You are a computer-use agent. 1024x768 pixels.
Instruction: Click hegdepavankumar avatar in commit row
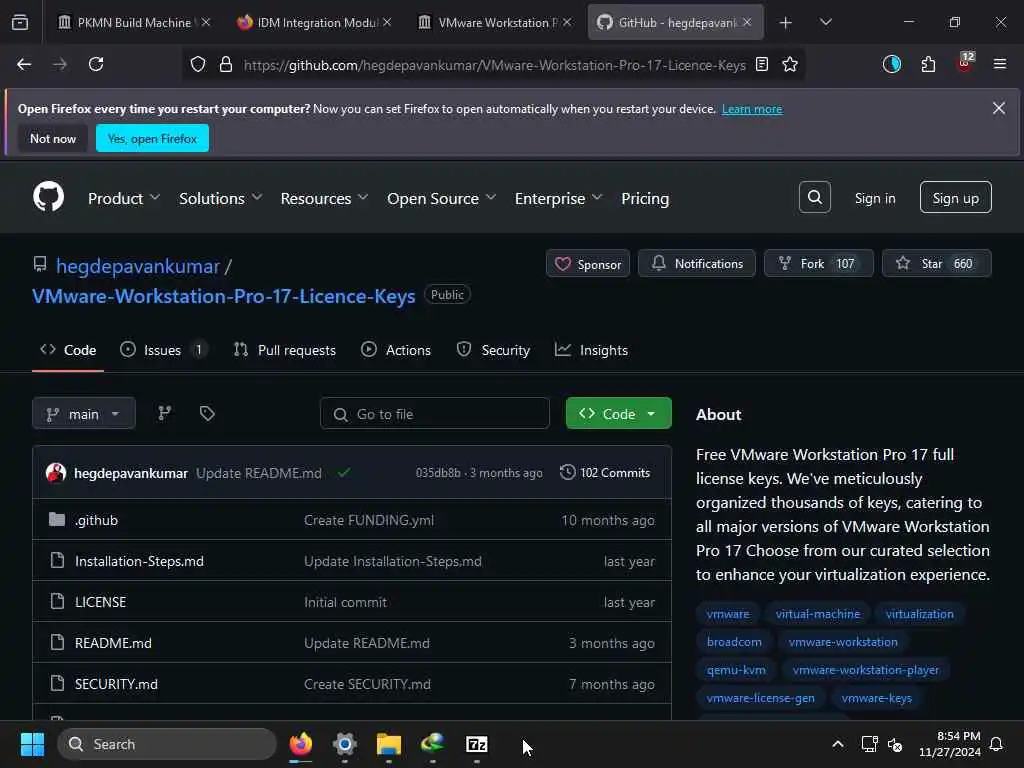pos(56,472)
